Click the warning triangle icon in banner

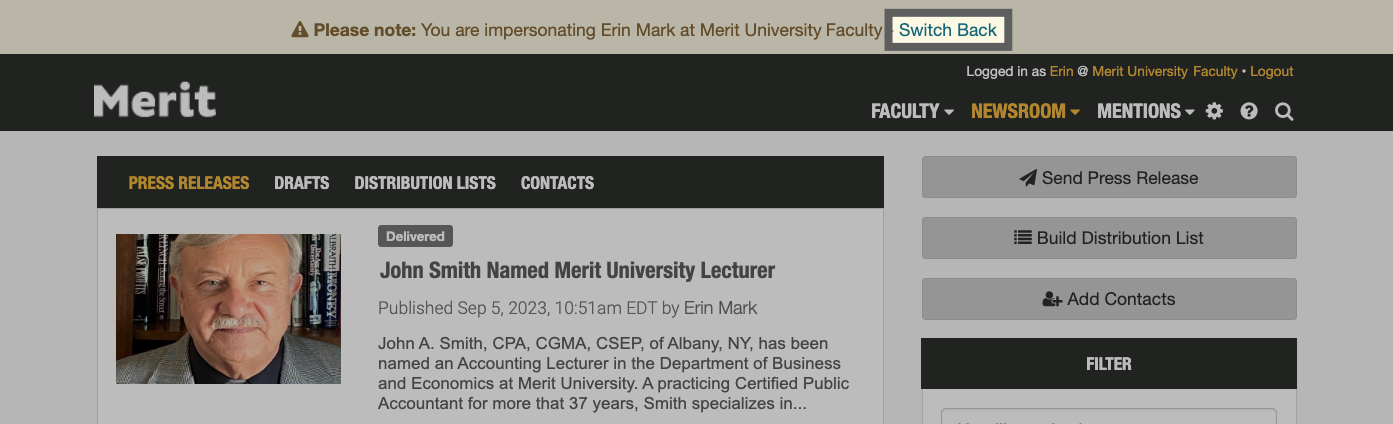coord(299,30)
